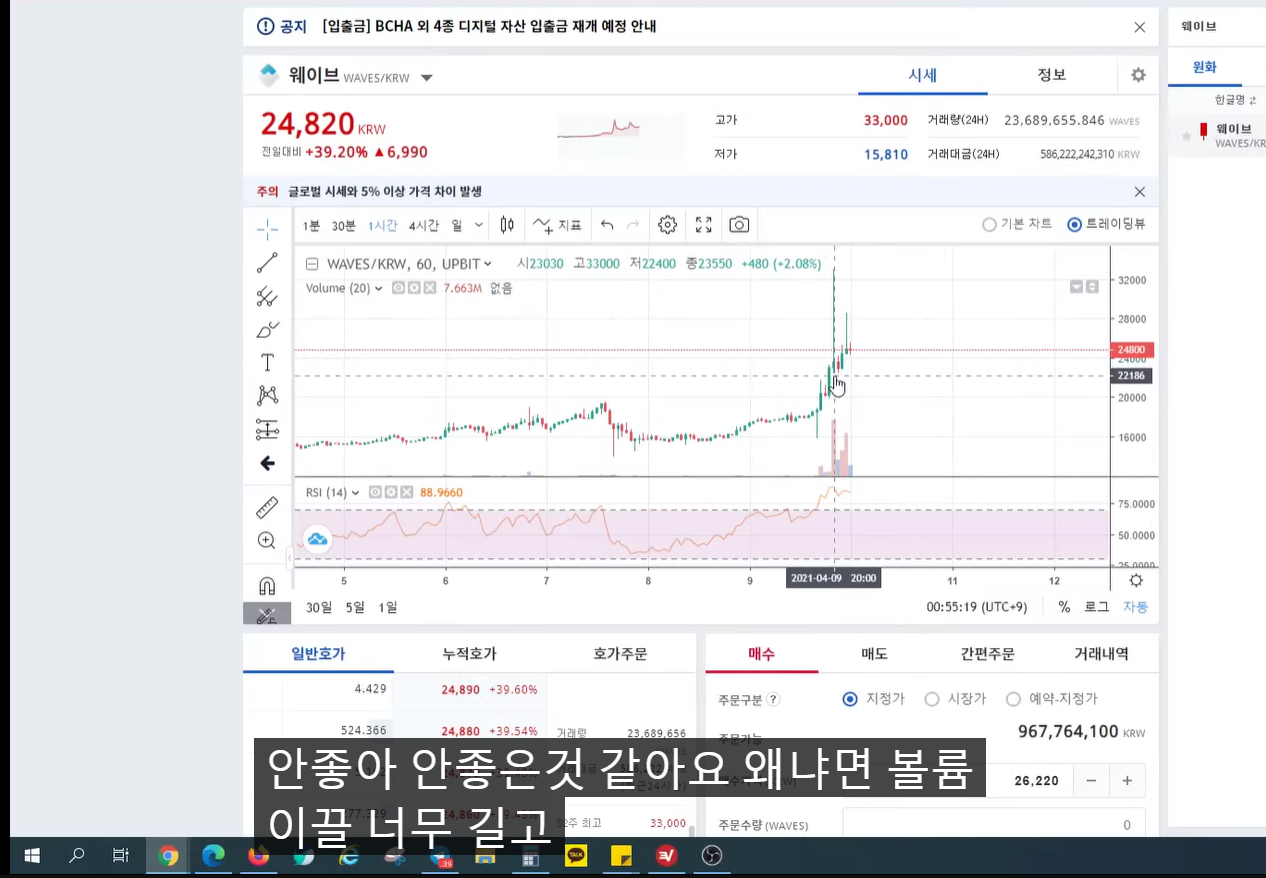Enable 자동 auto scale
1266x878 pixels.
coord(1135,607)
